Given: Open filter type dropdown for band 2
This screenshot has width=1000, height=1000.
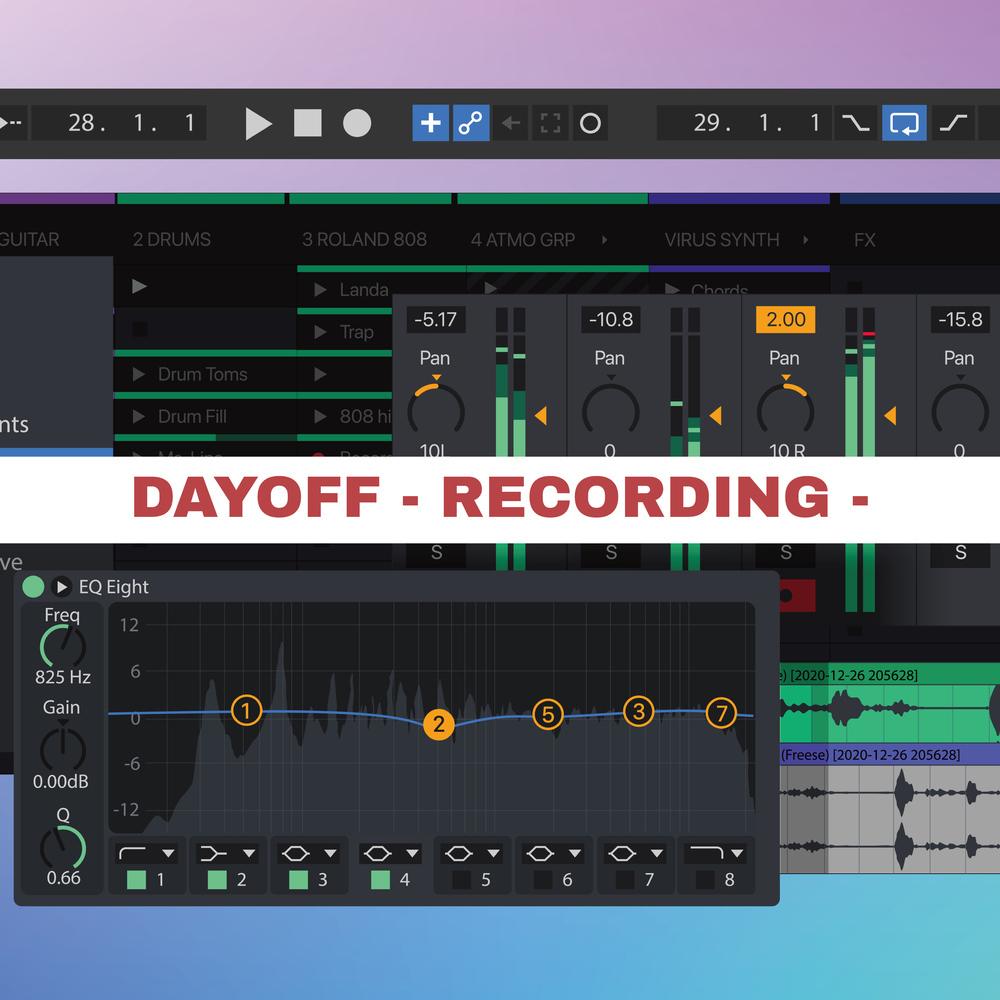Looking at the screenshot, I should 249,854.
